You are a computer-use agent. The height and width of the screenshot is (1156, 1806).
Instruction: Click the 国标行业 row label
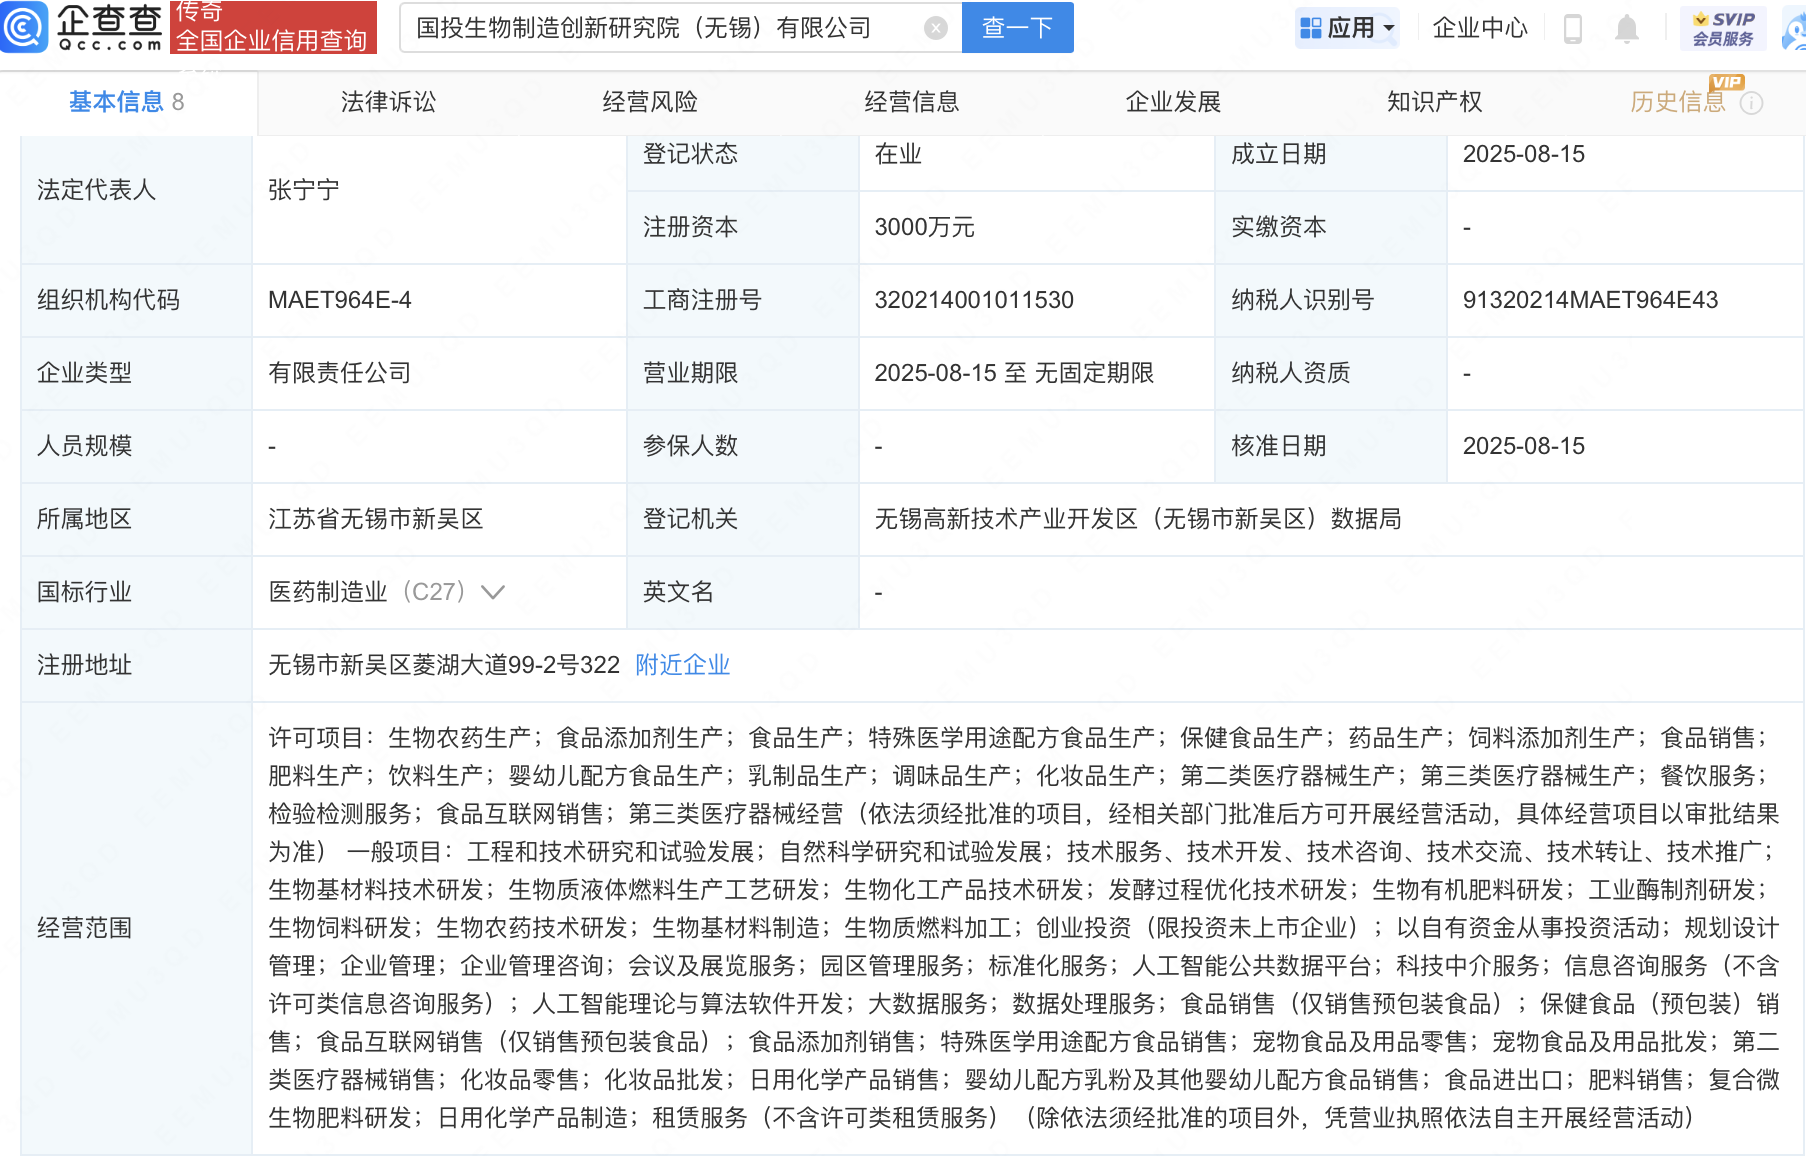click(x=85, y=592)
